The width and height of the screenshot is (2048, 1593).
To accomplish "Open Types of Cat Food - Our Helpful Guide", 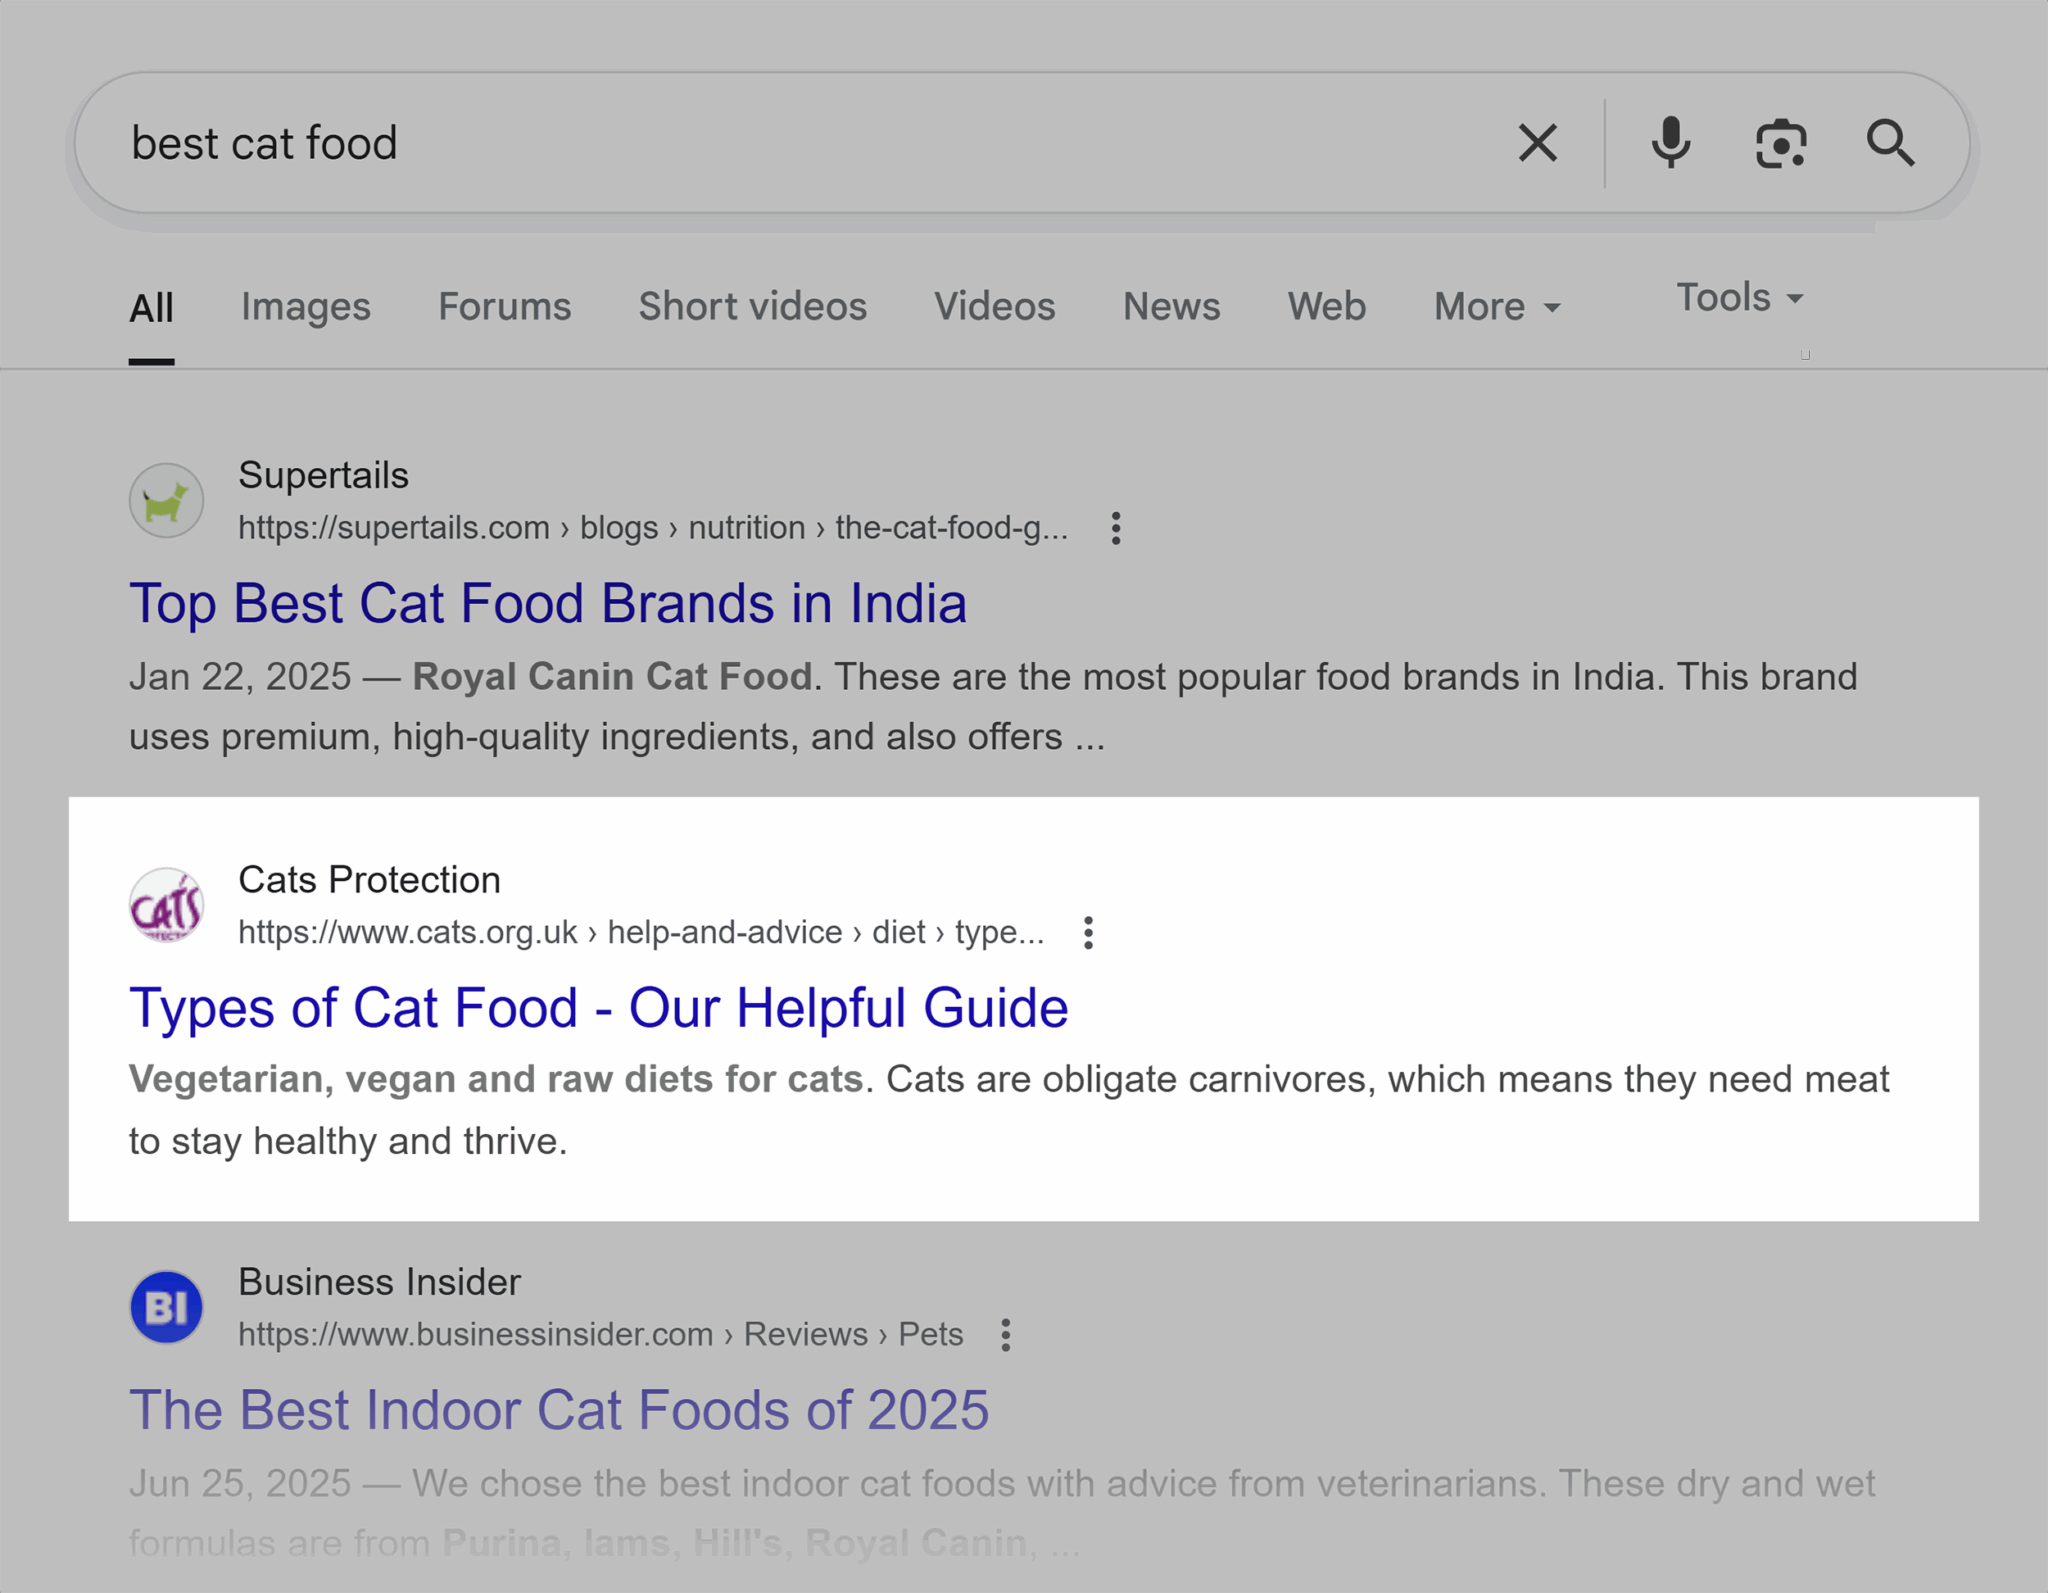I will pyautogui.click(x=598, y=1007).
